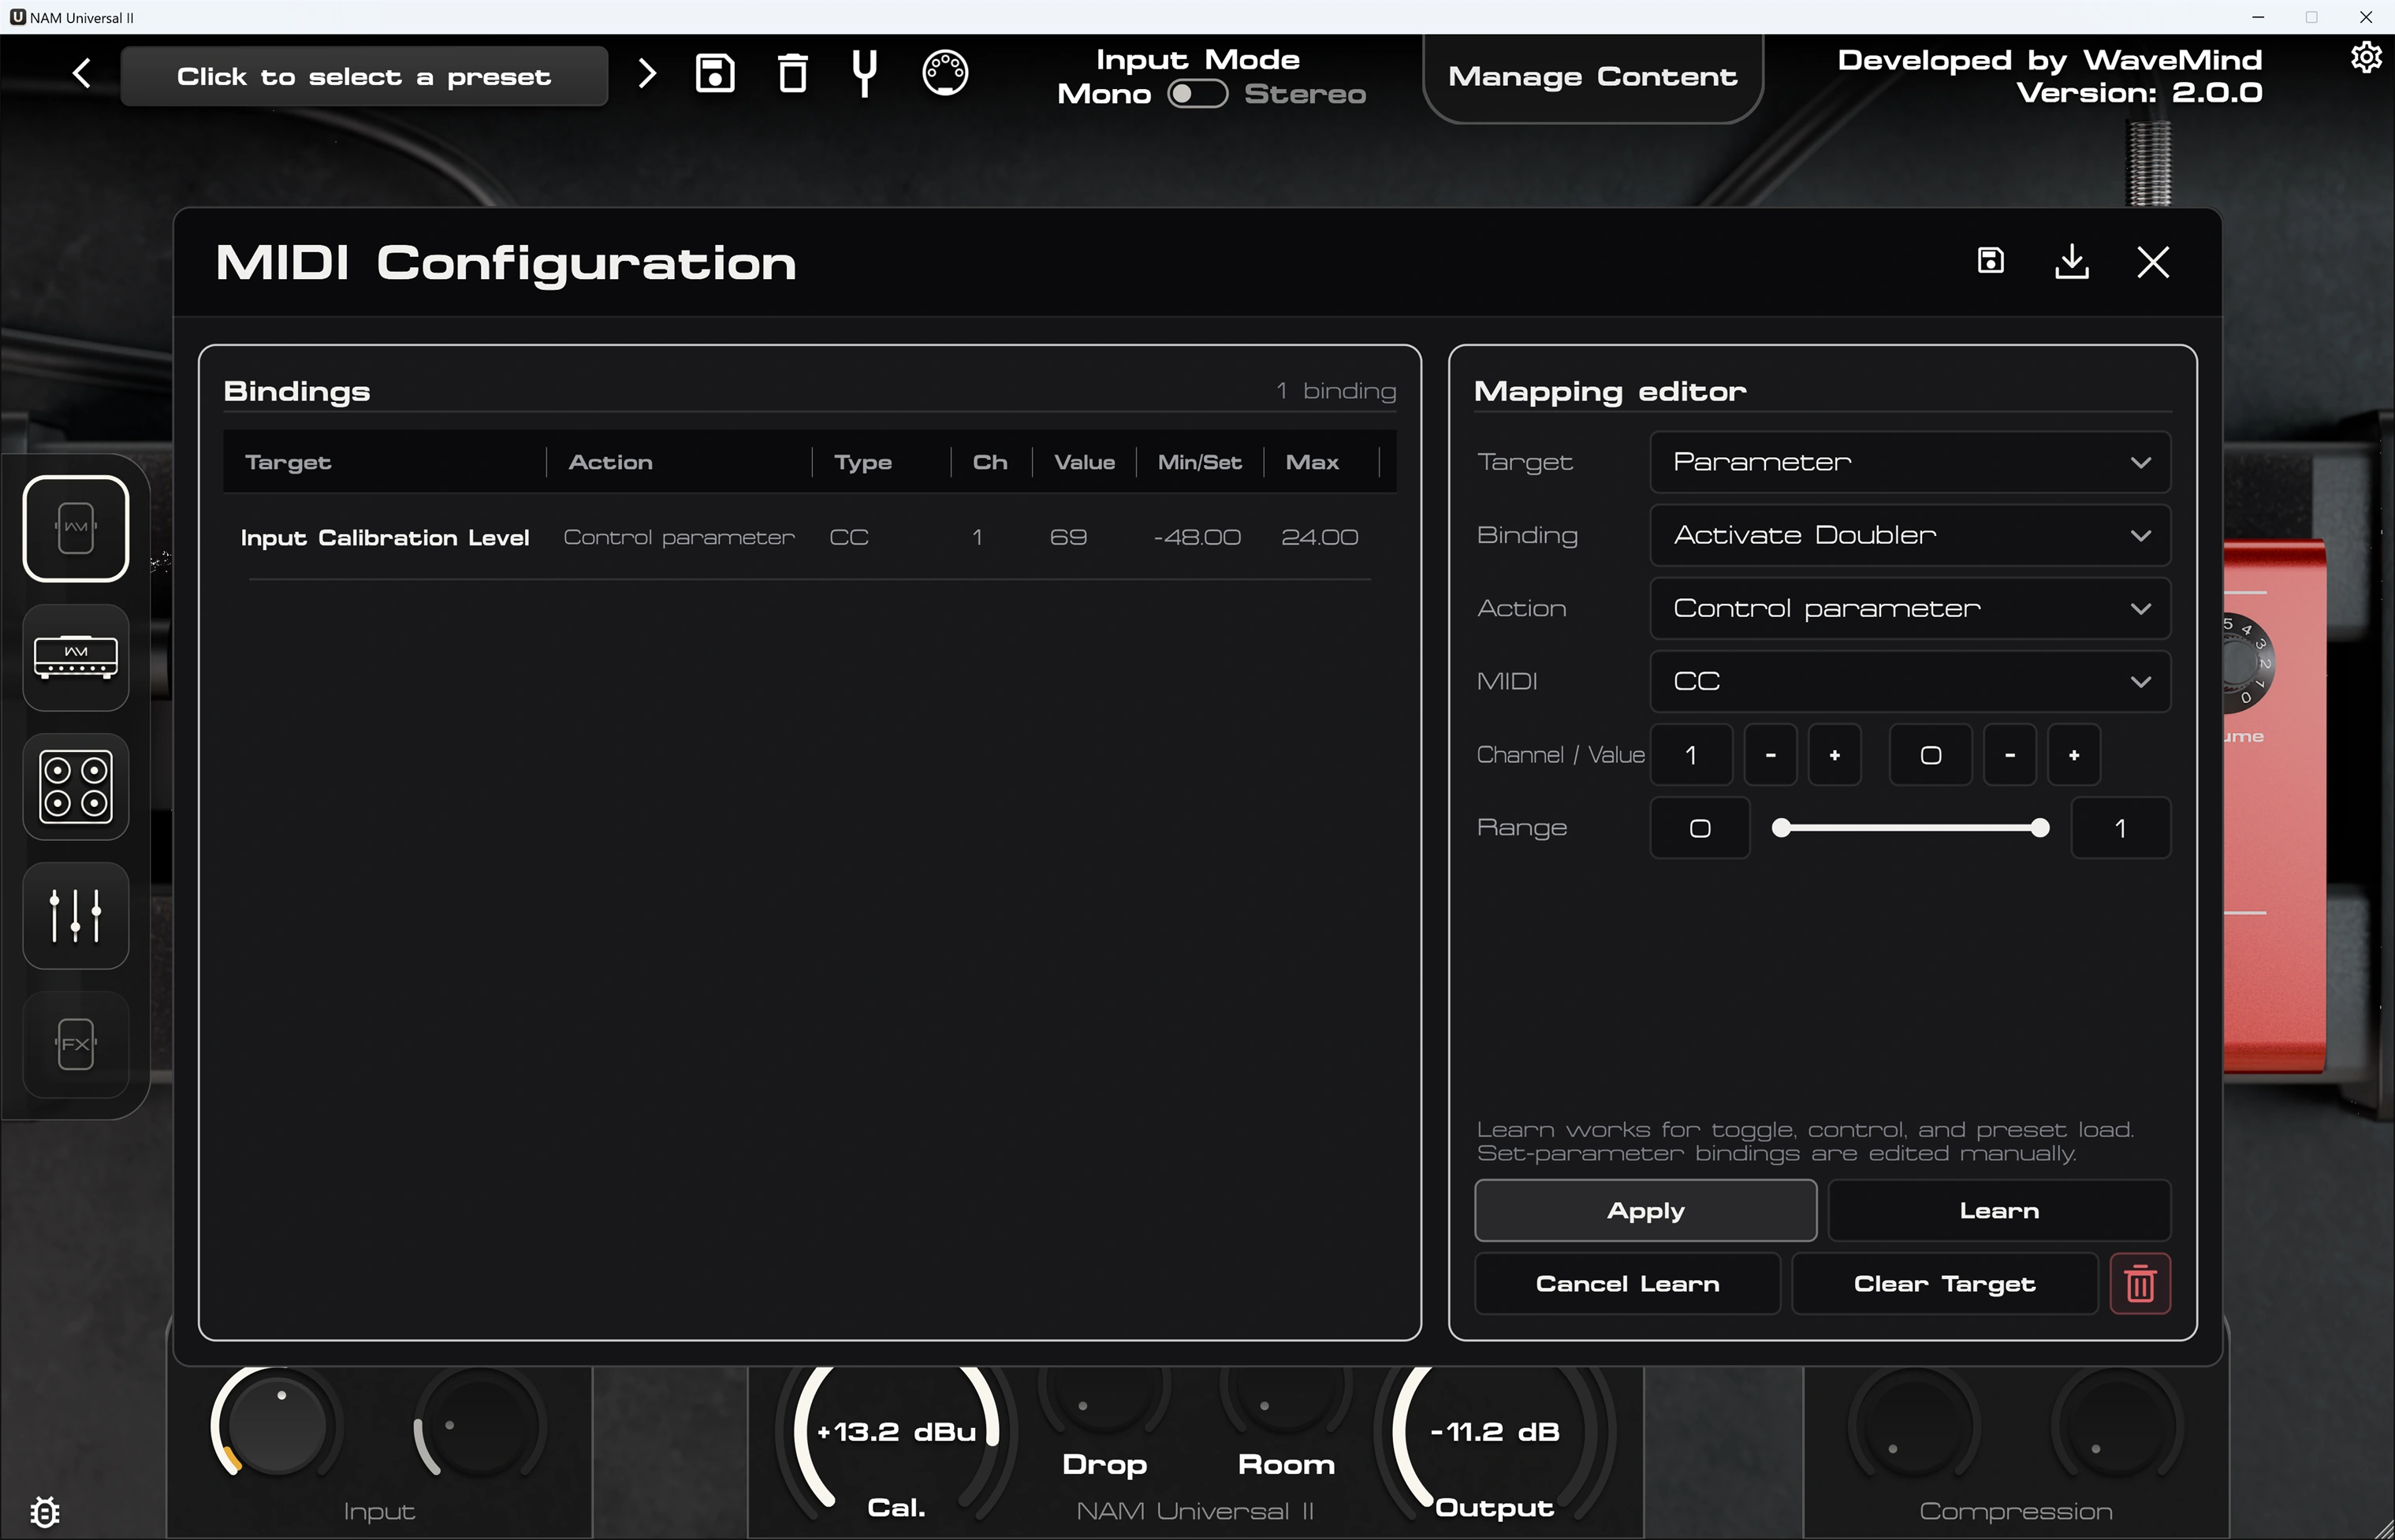This screenshot has width=2395, height=1540.
Task: Click the right handle of Range slider
Action: click(x=2040, y=828)
